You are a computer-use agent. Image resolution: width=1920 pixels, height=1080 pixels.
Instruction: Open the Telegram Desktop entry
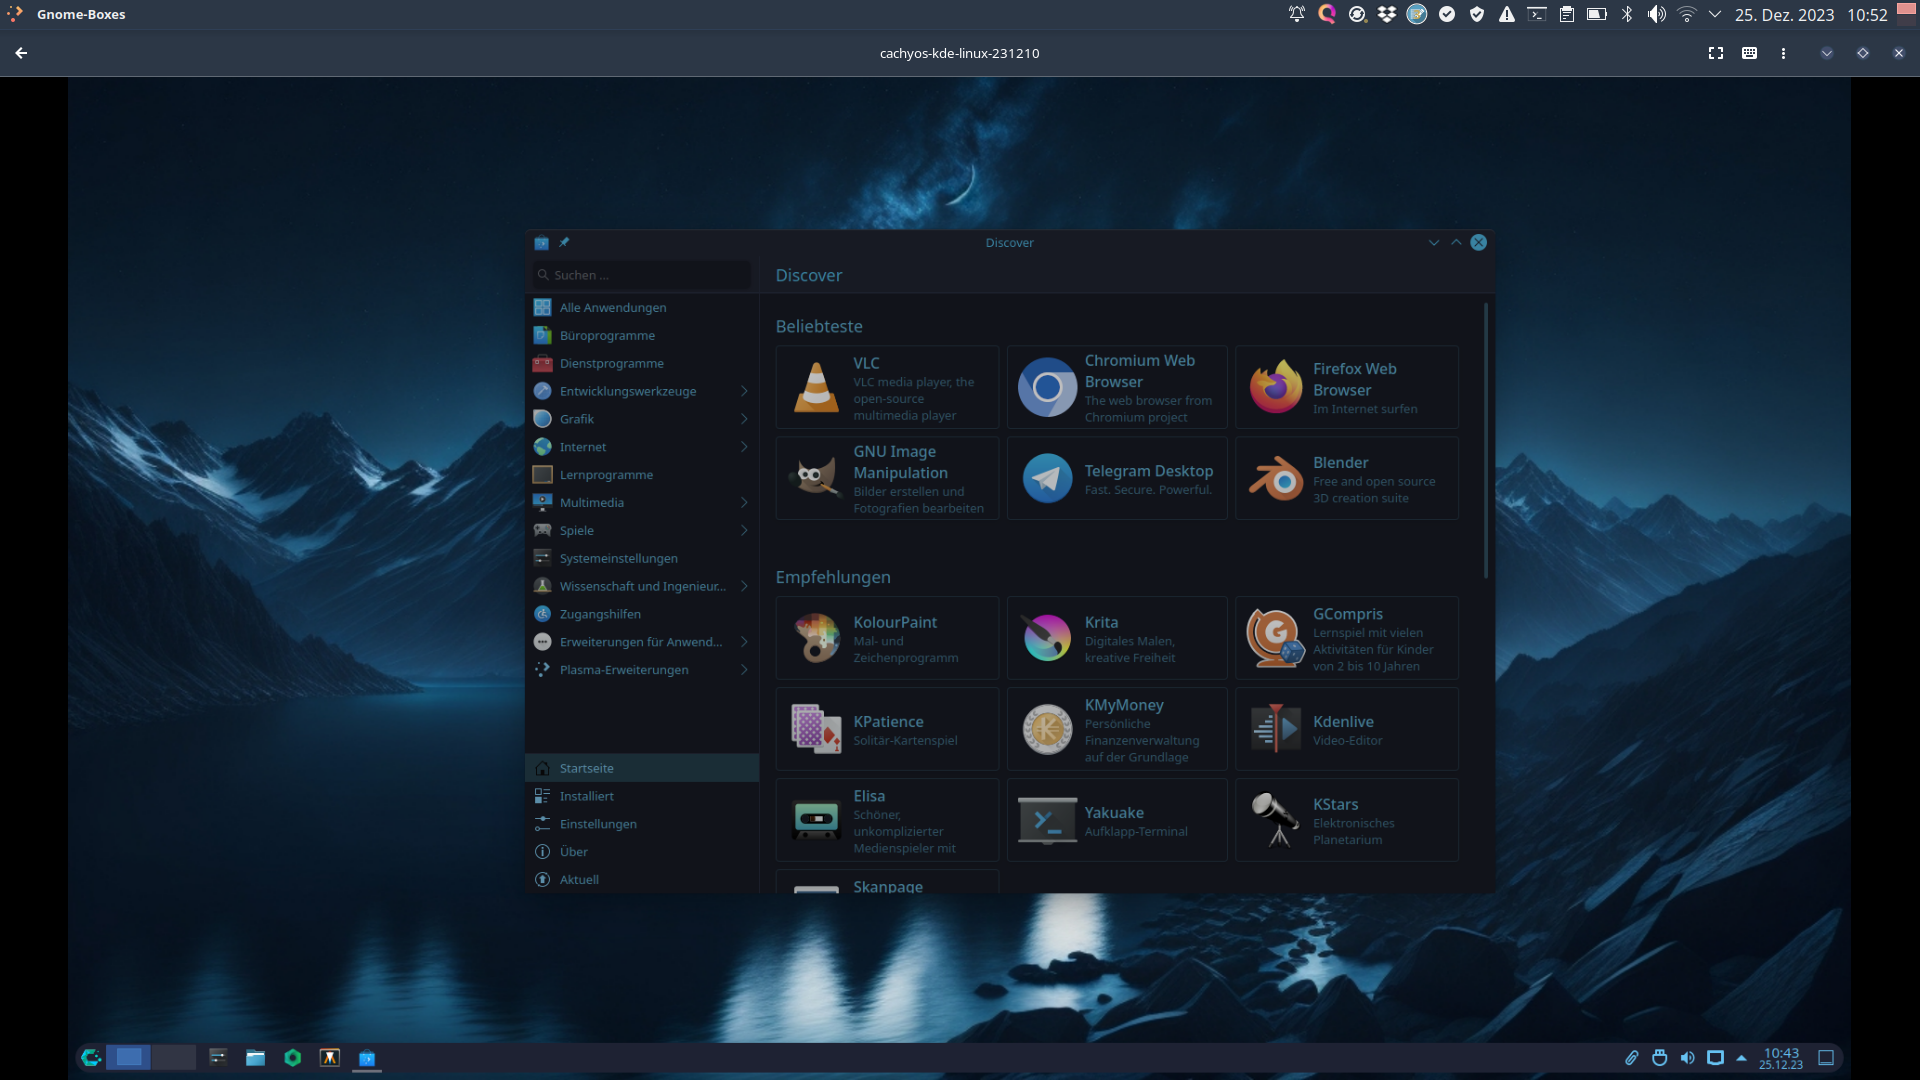(x=1117, y=479)
